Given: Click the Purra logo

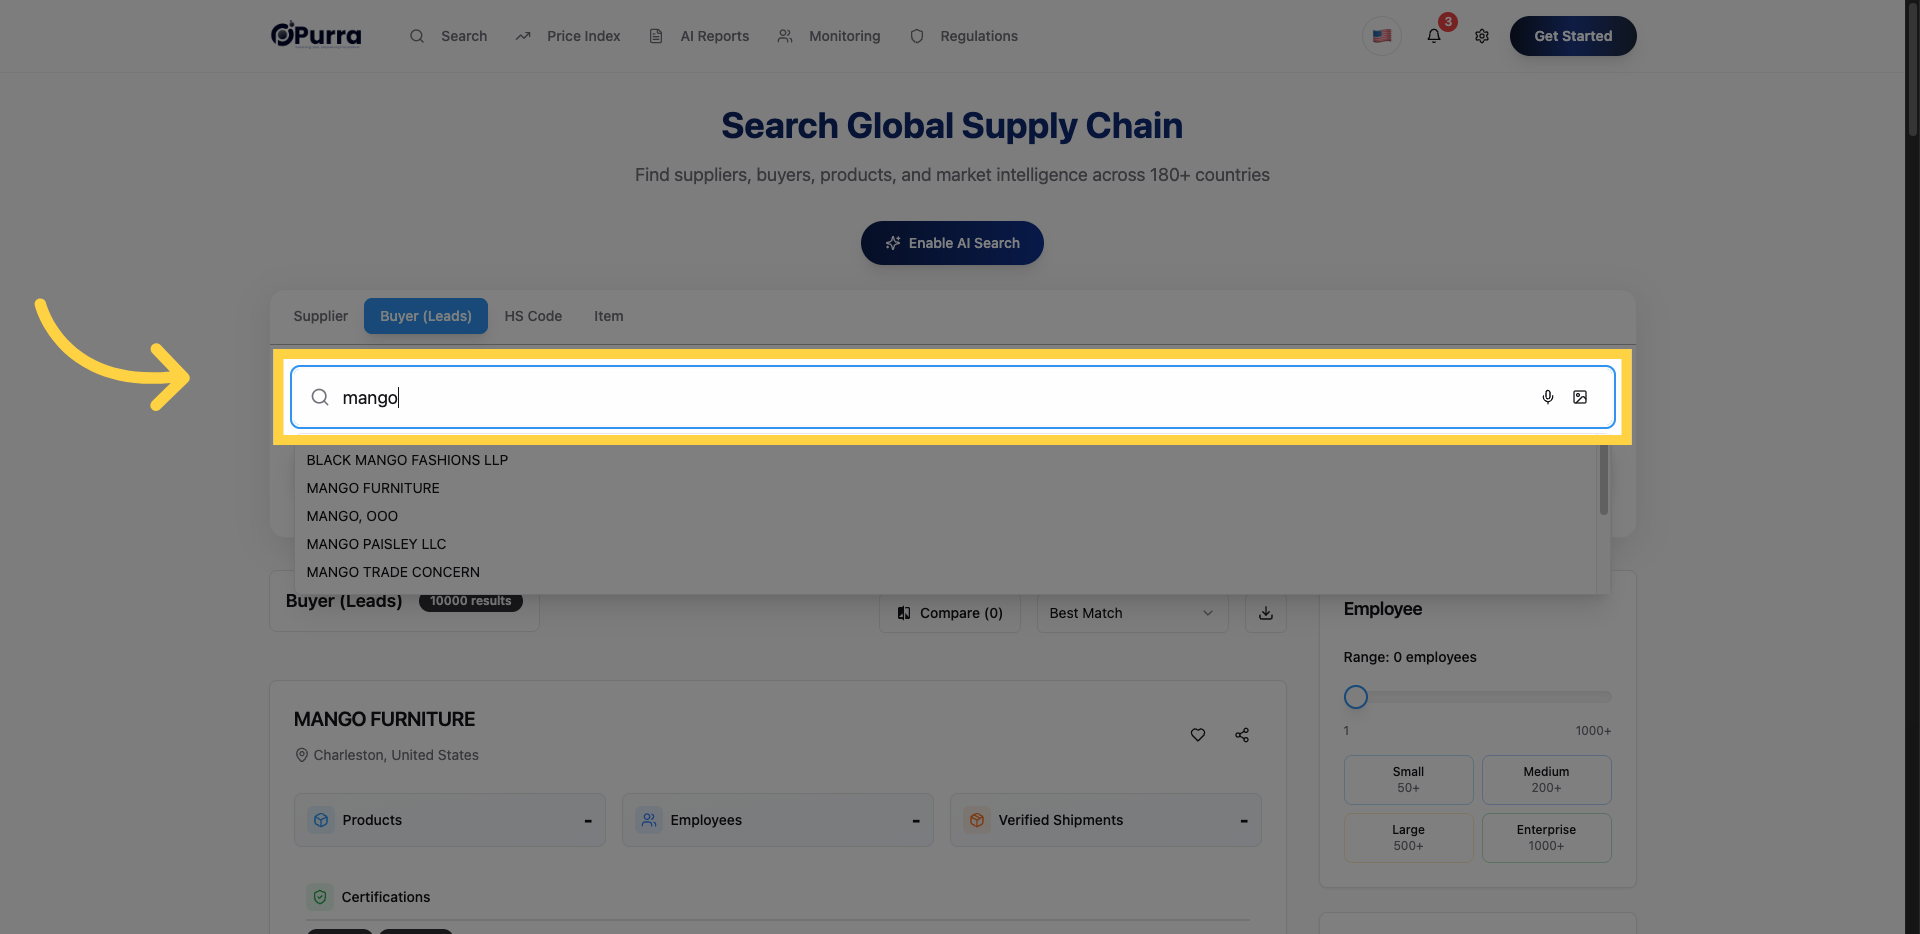Looking at the screenshot, I should coord(316,35).
